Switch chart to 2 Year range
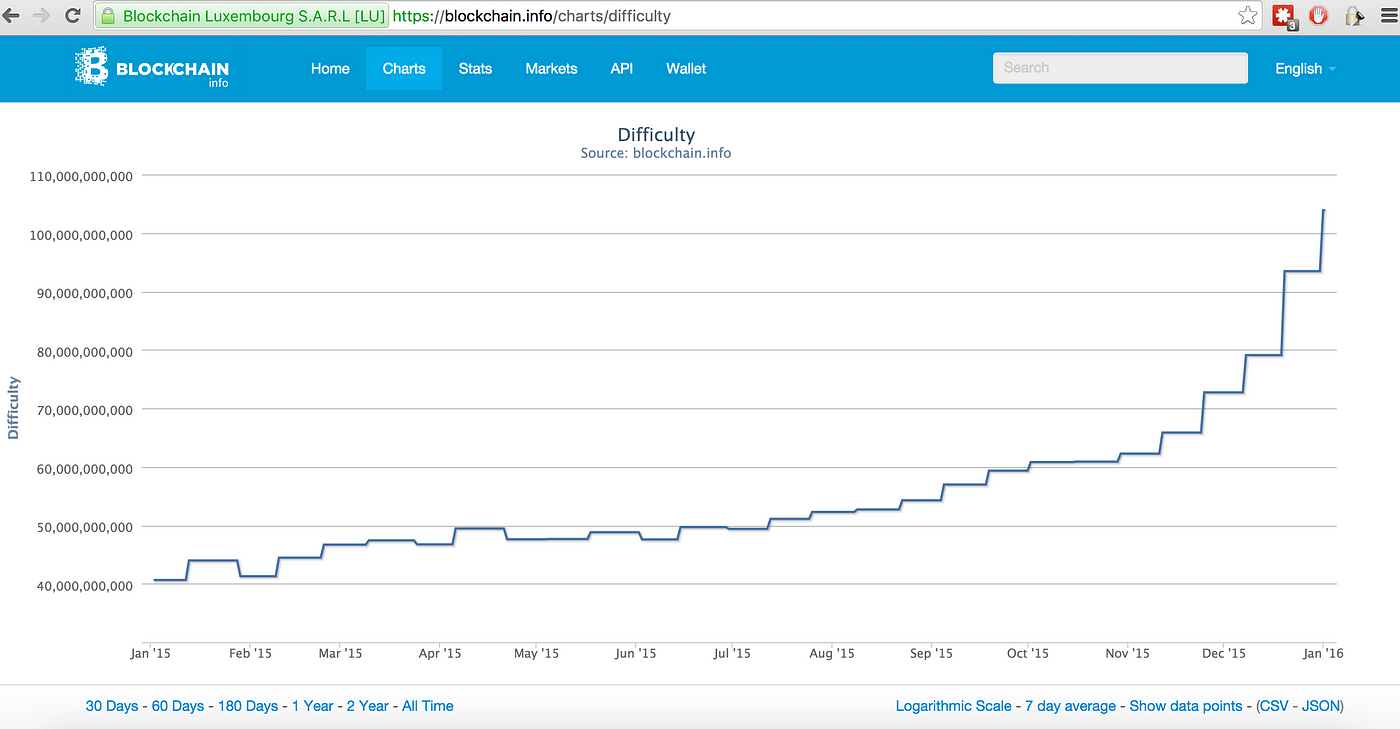1400x729 pixels. pos(368,706)
